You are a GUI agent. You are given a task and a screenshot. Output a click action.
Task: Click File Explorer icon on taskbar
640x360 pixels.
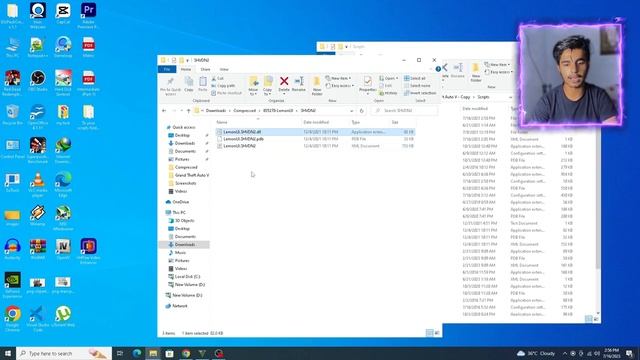click(153, 353)
